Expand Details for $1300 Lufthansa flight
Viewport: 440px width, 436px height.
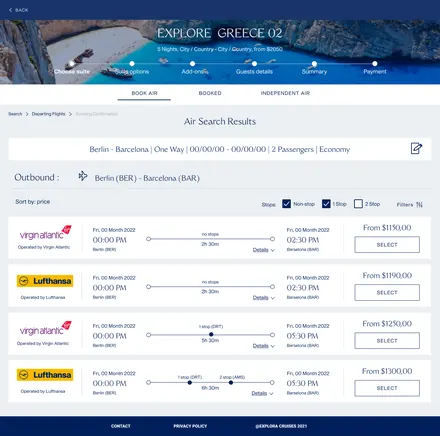[262, 393]
